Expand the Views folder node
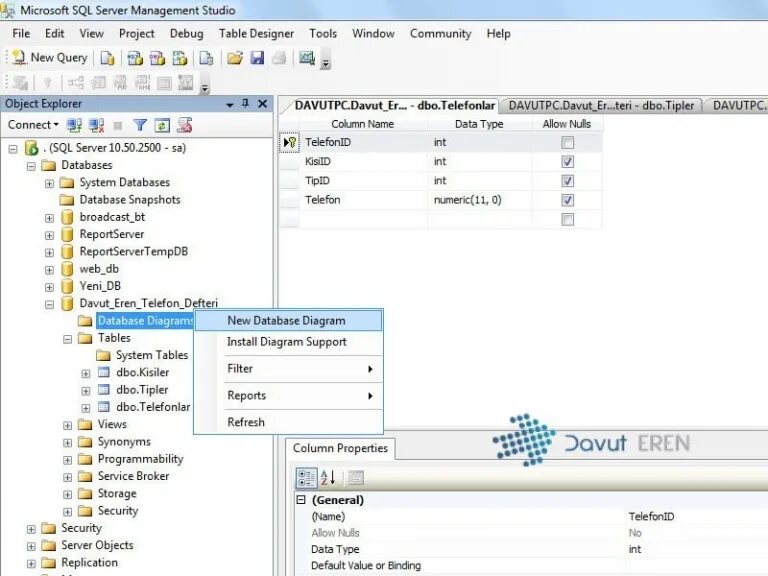 68,425
